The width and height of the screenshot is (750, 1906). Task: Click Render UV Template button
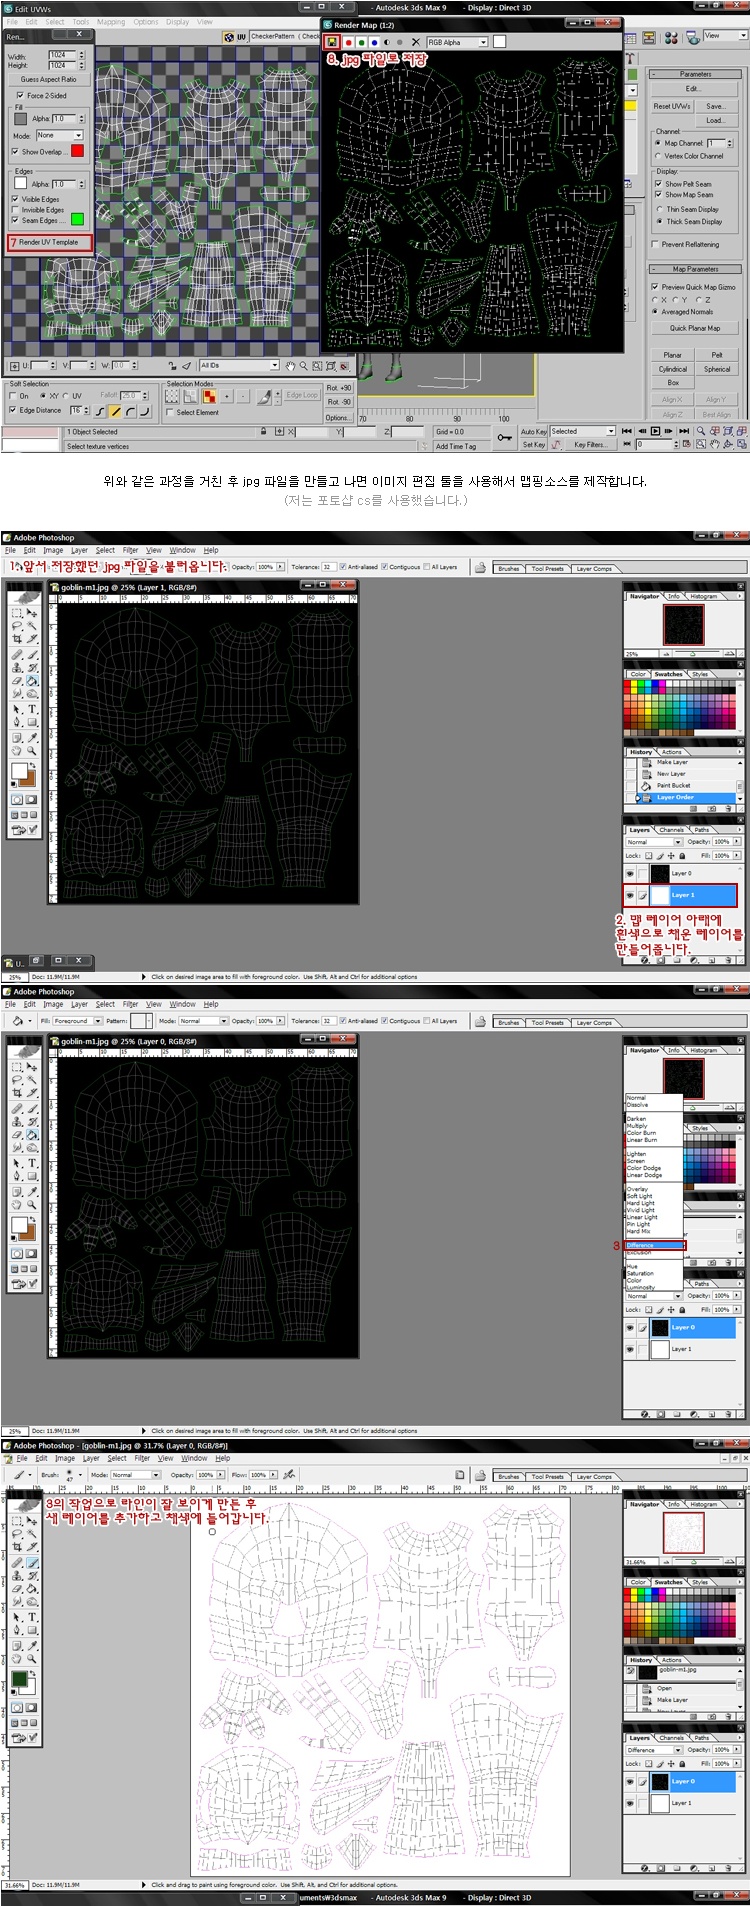point(50,242)
